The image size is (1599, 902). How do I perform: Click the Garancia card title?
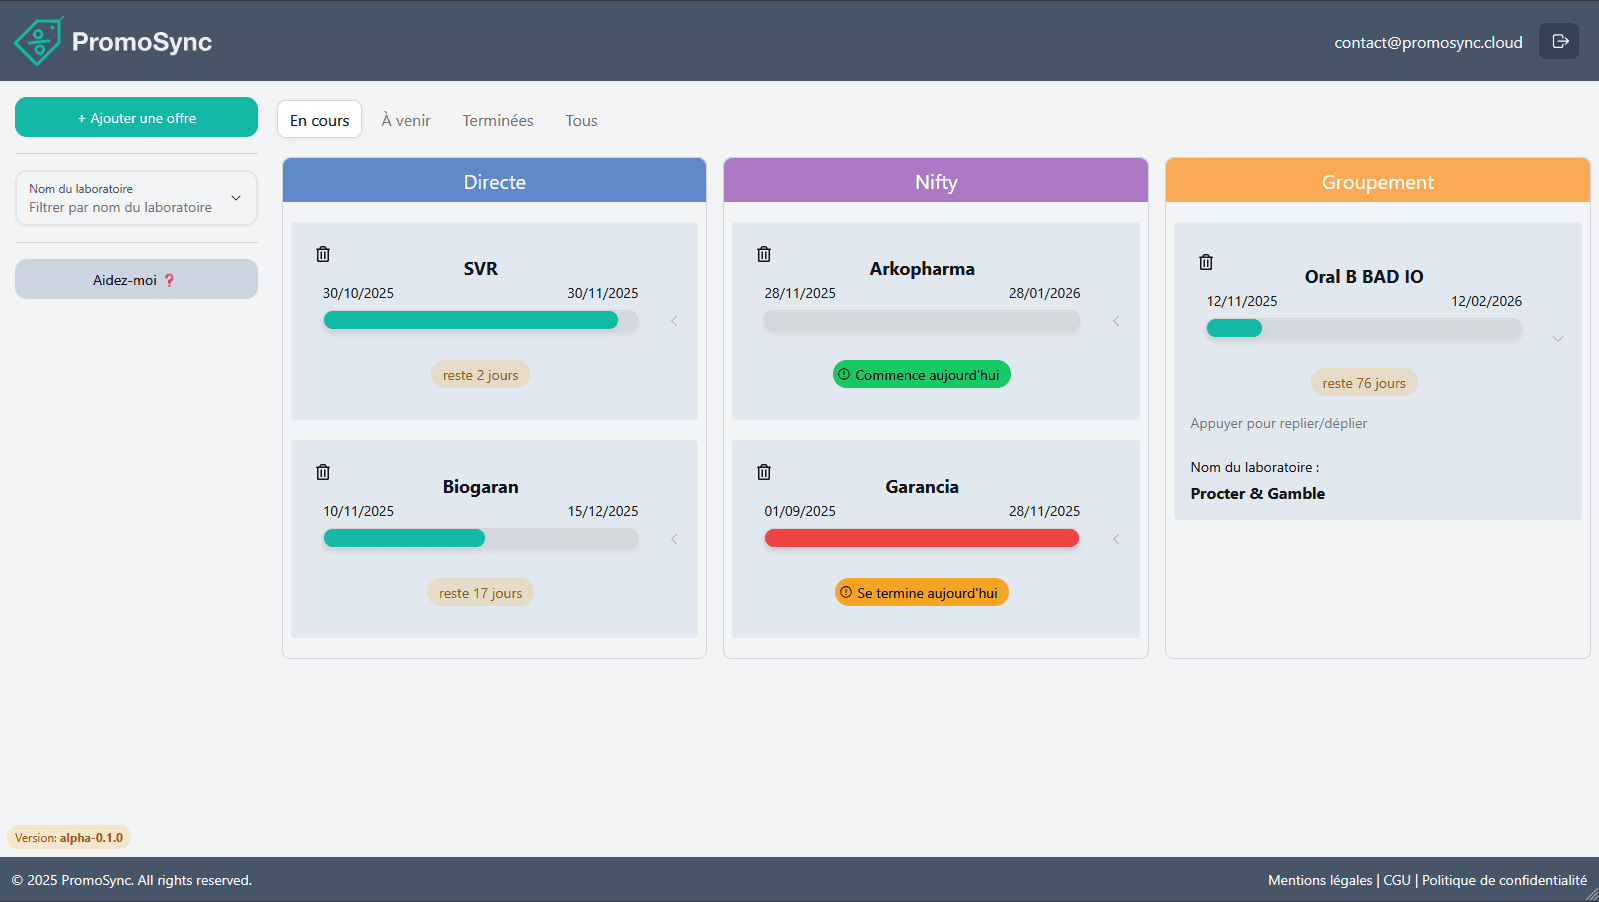[x=922, y=486]
